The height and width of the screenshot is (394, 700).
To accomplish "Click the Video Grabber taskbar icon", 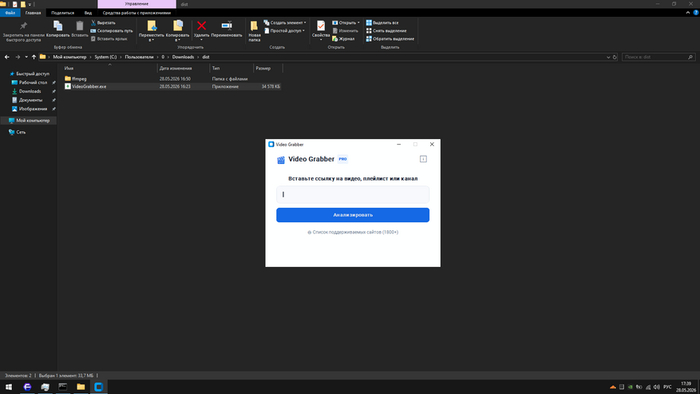I will coord(99,387).
